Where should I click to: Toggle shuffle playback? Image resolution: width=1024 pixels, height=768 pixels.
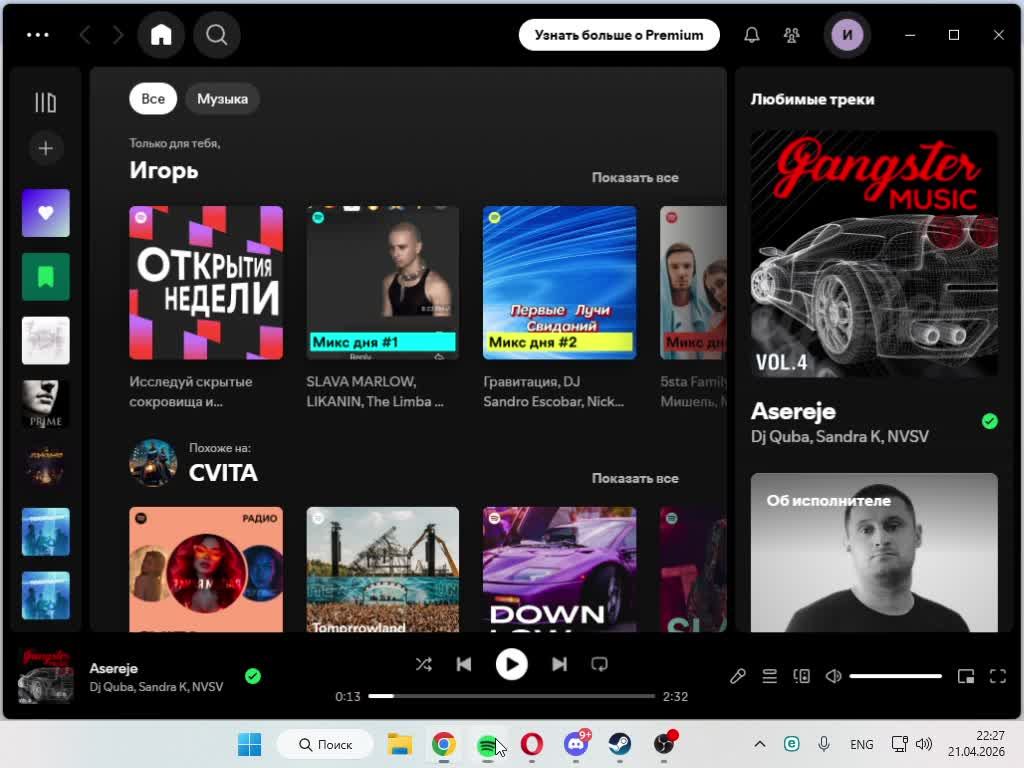coord(423,664)
